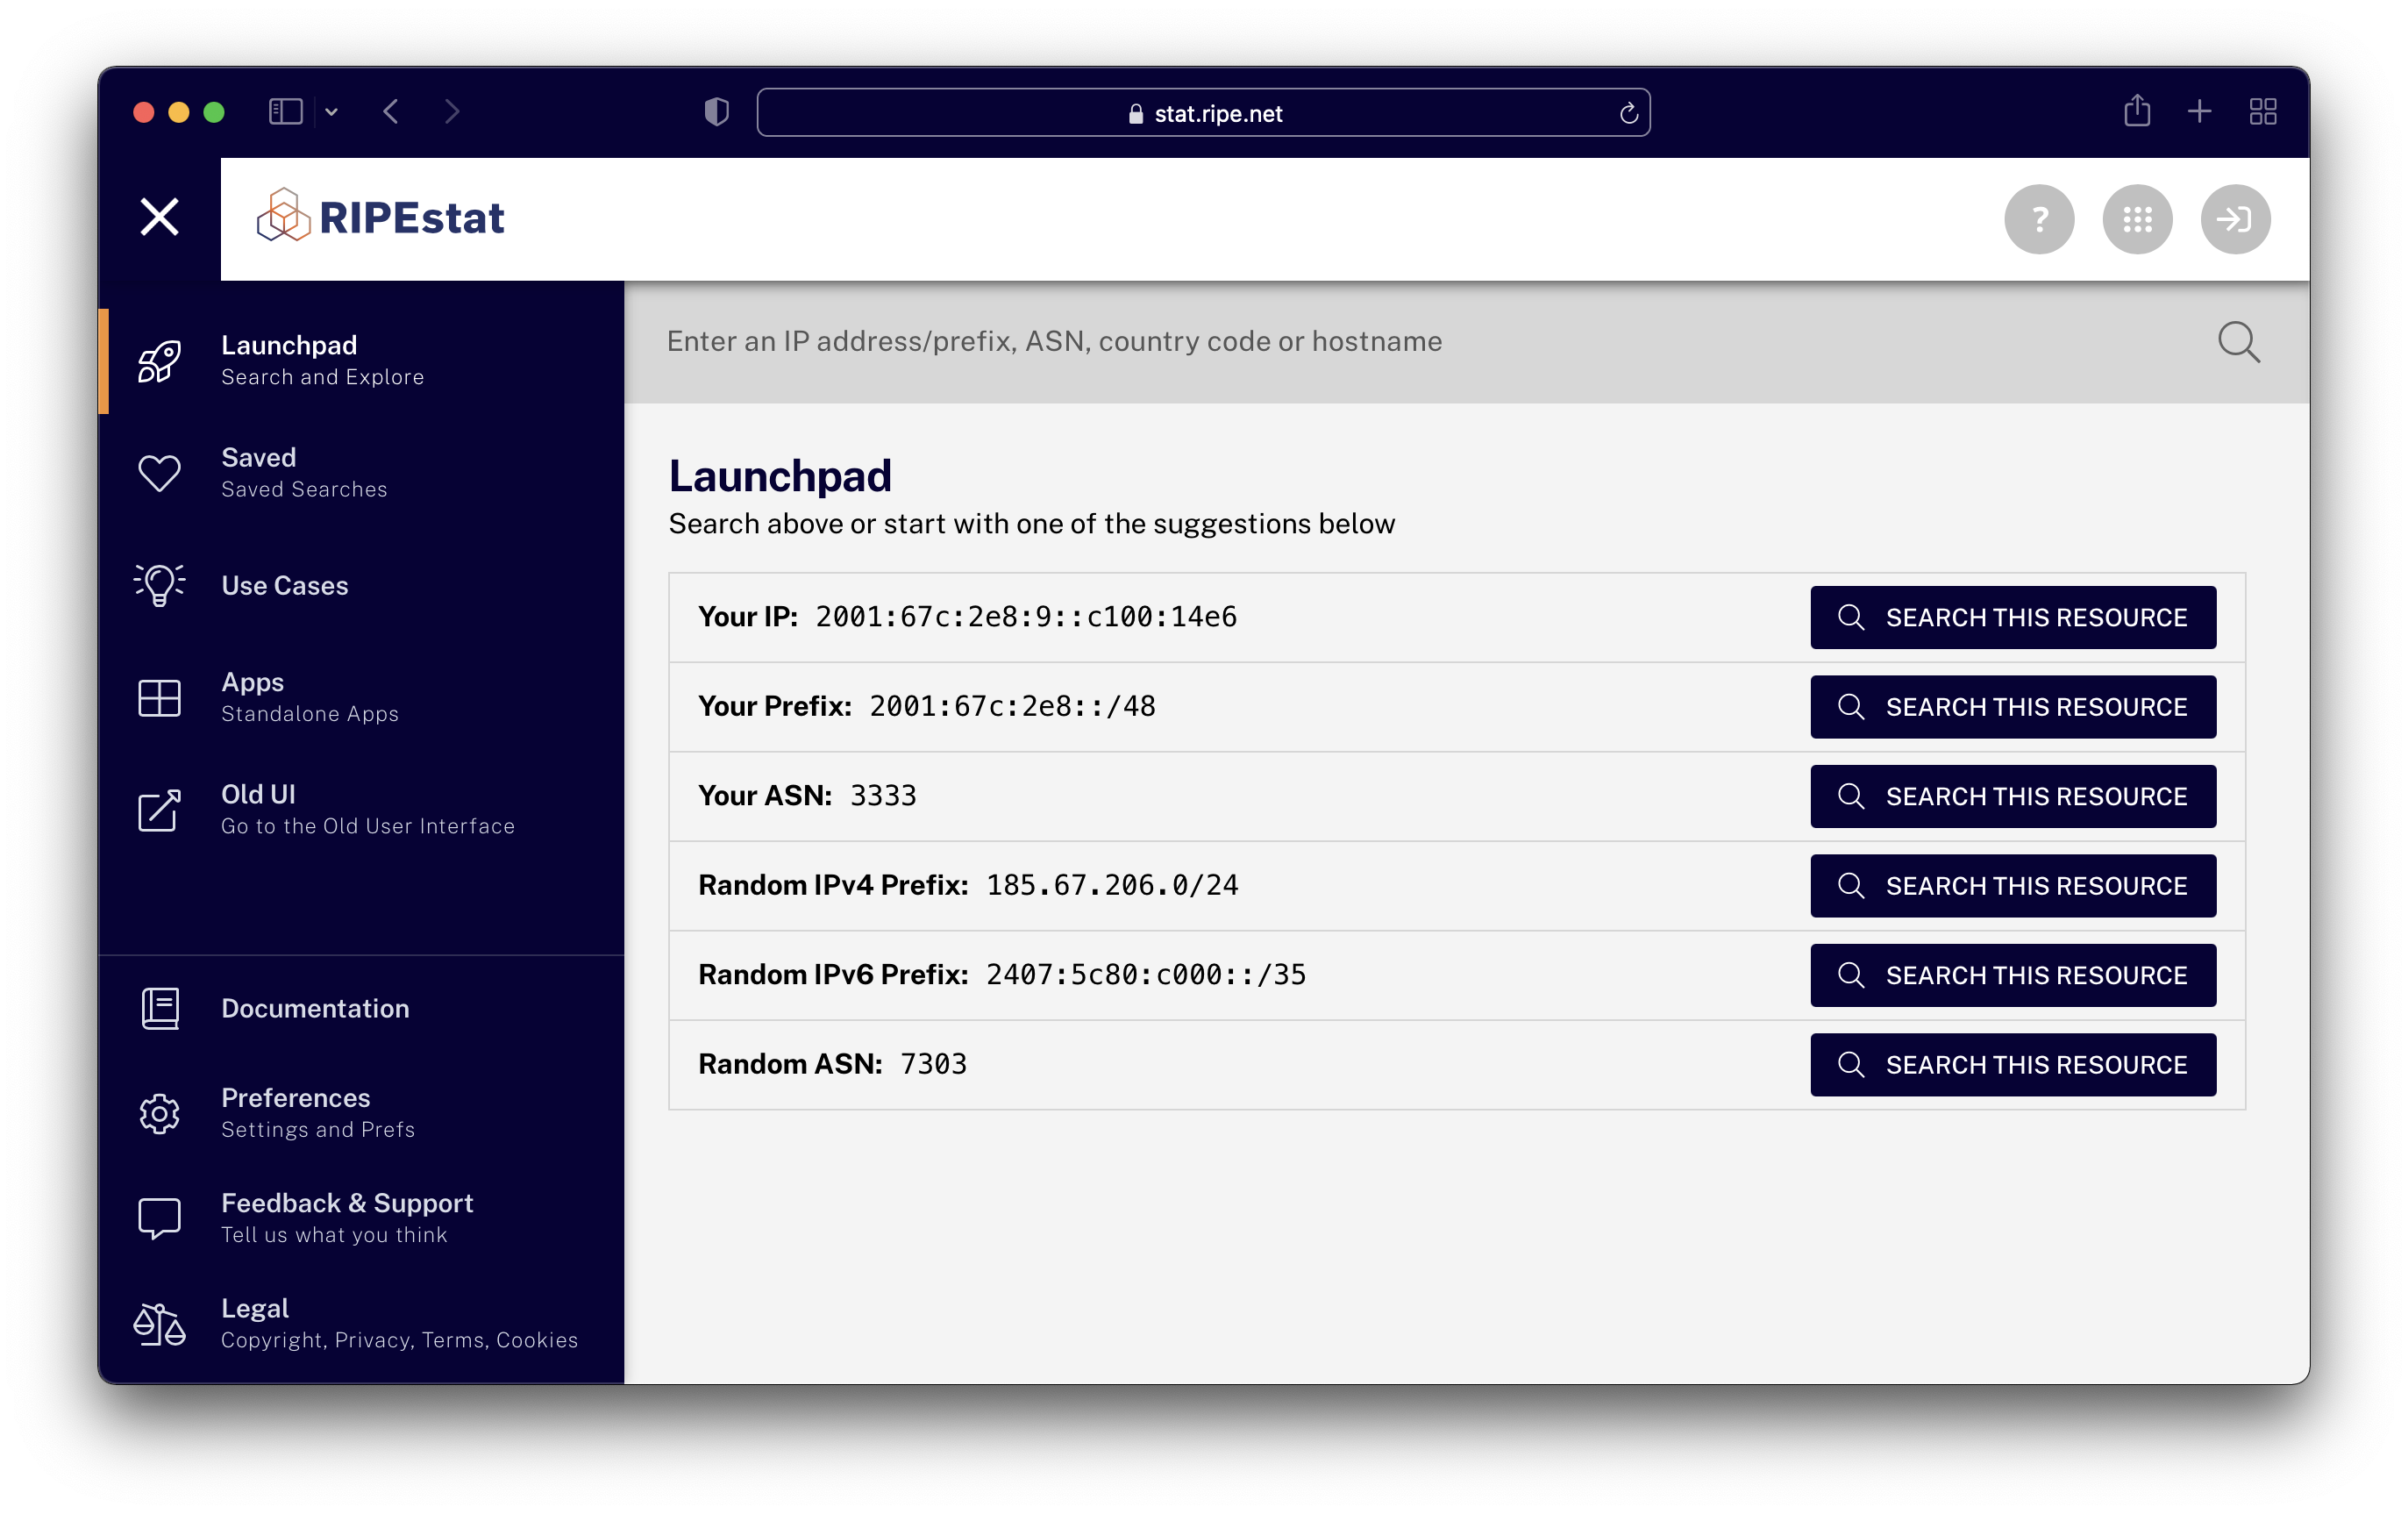Go to the Old UI link
This screenshot has width=2408, height=1514.
(258, 808)
